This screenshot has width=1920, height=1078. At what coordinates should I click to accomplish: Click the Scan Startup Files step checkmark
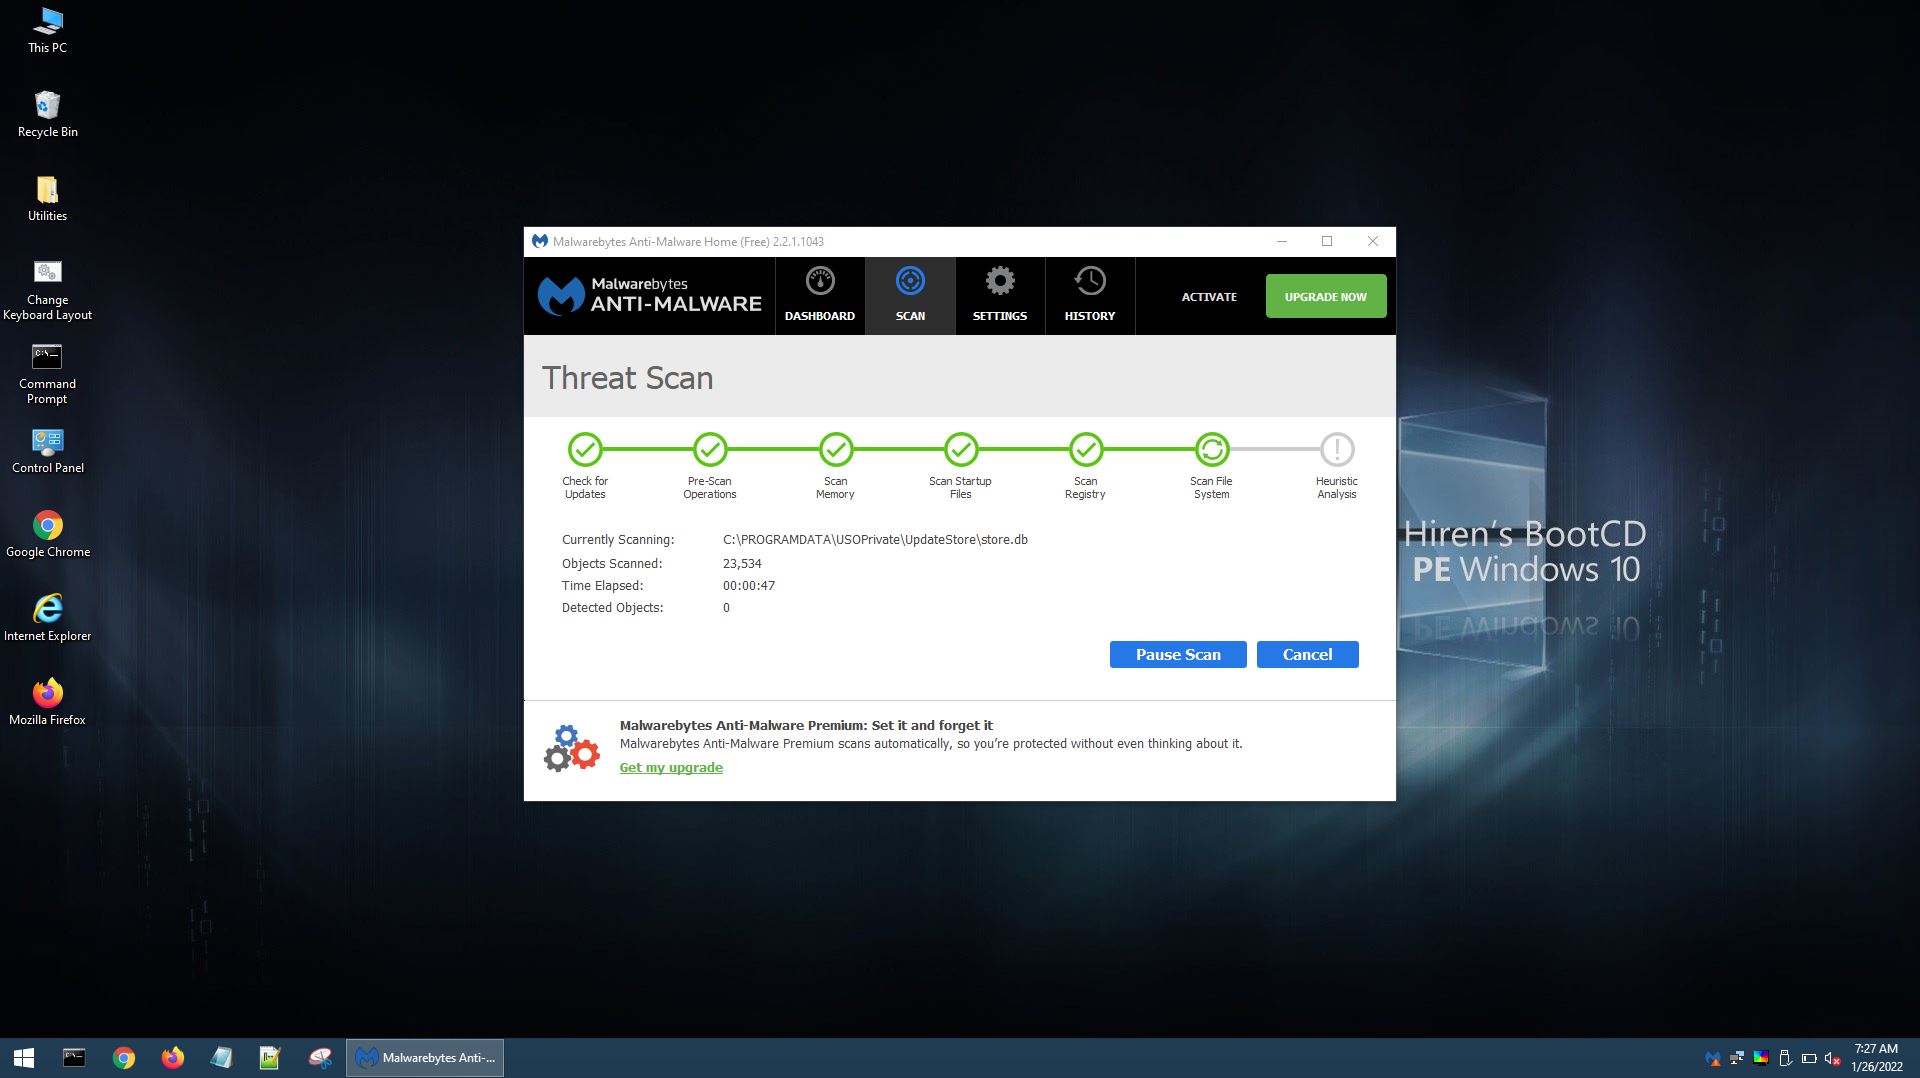[961, 450]
